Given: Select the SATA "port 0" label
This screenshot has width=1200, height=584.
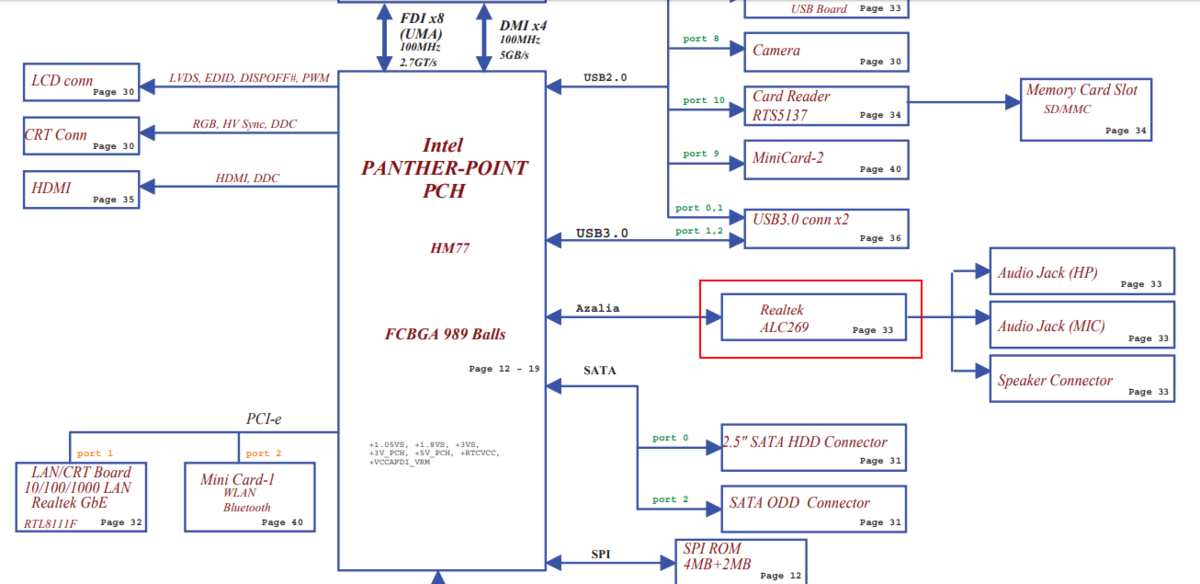Looking at the screenshot, I should coord(670,438).
